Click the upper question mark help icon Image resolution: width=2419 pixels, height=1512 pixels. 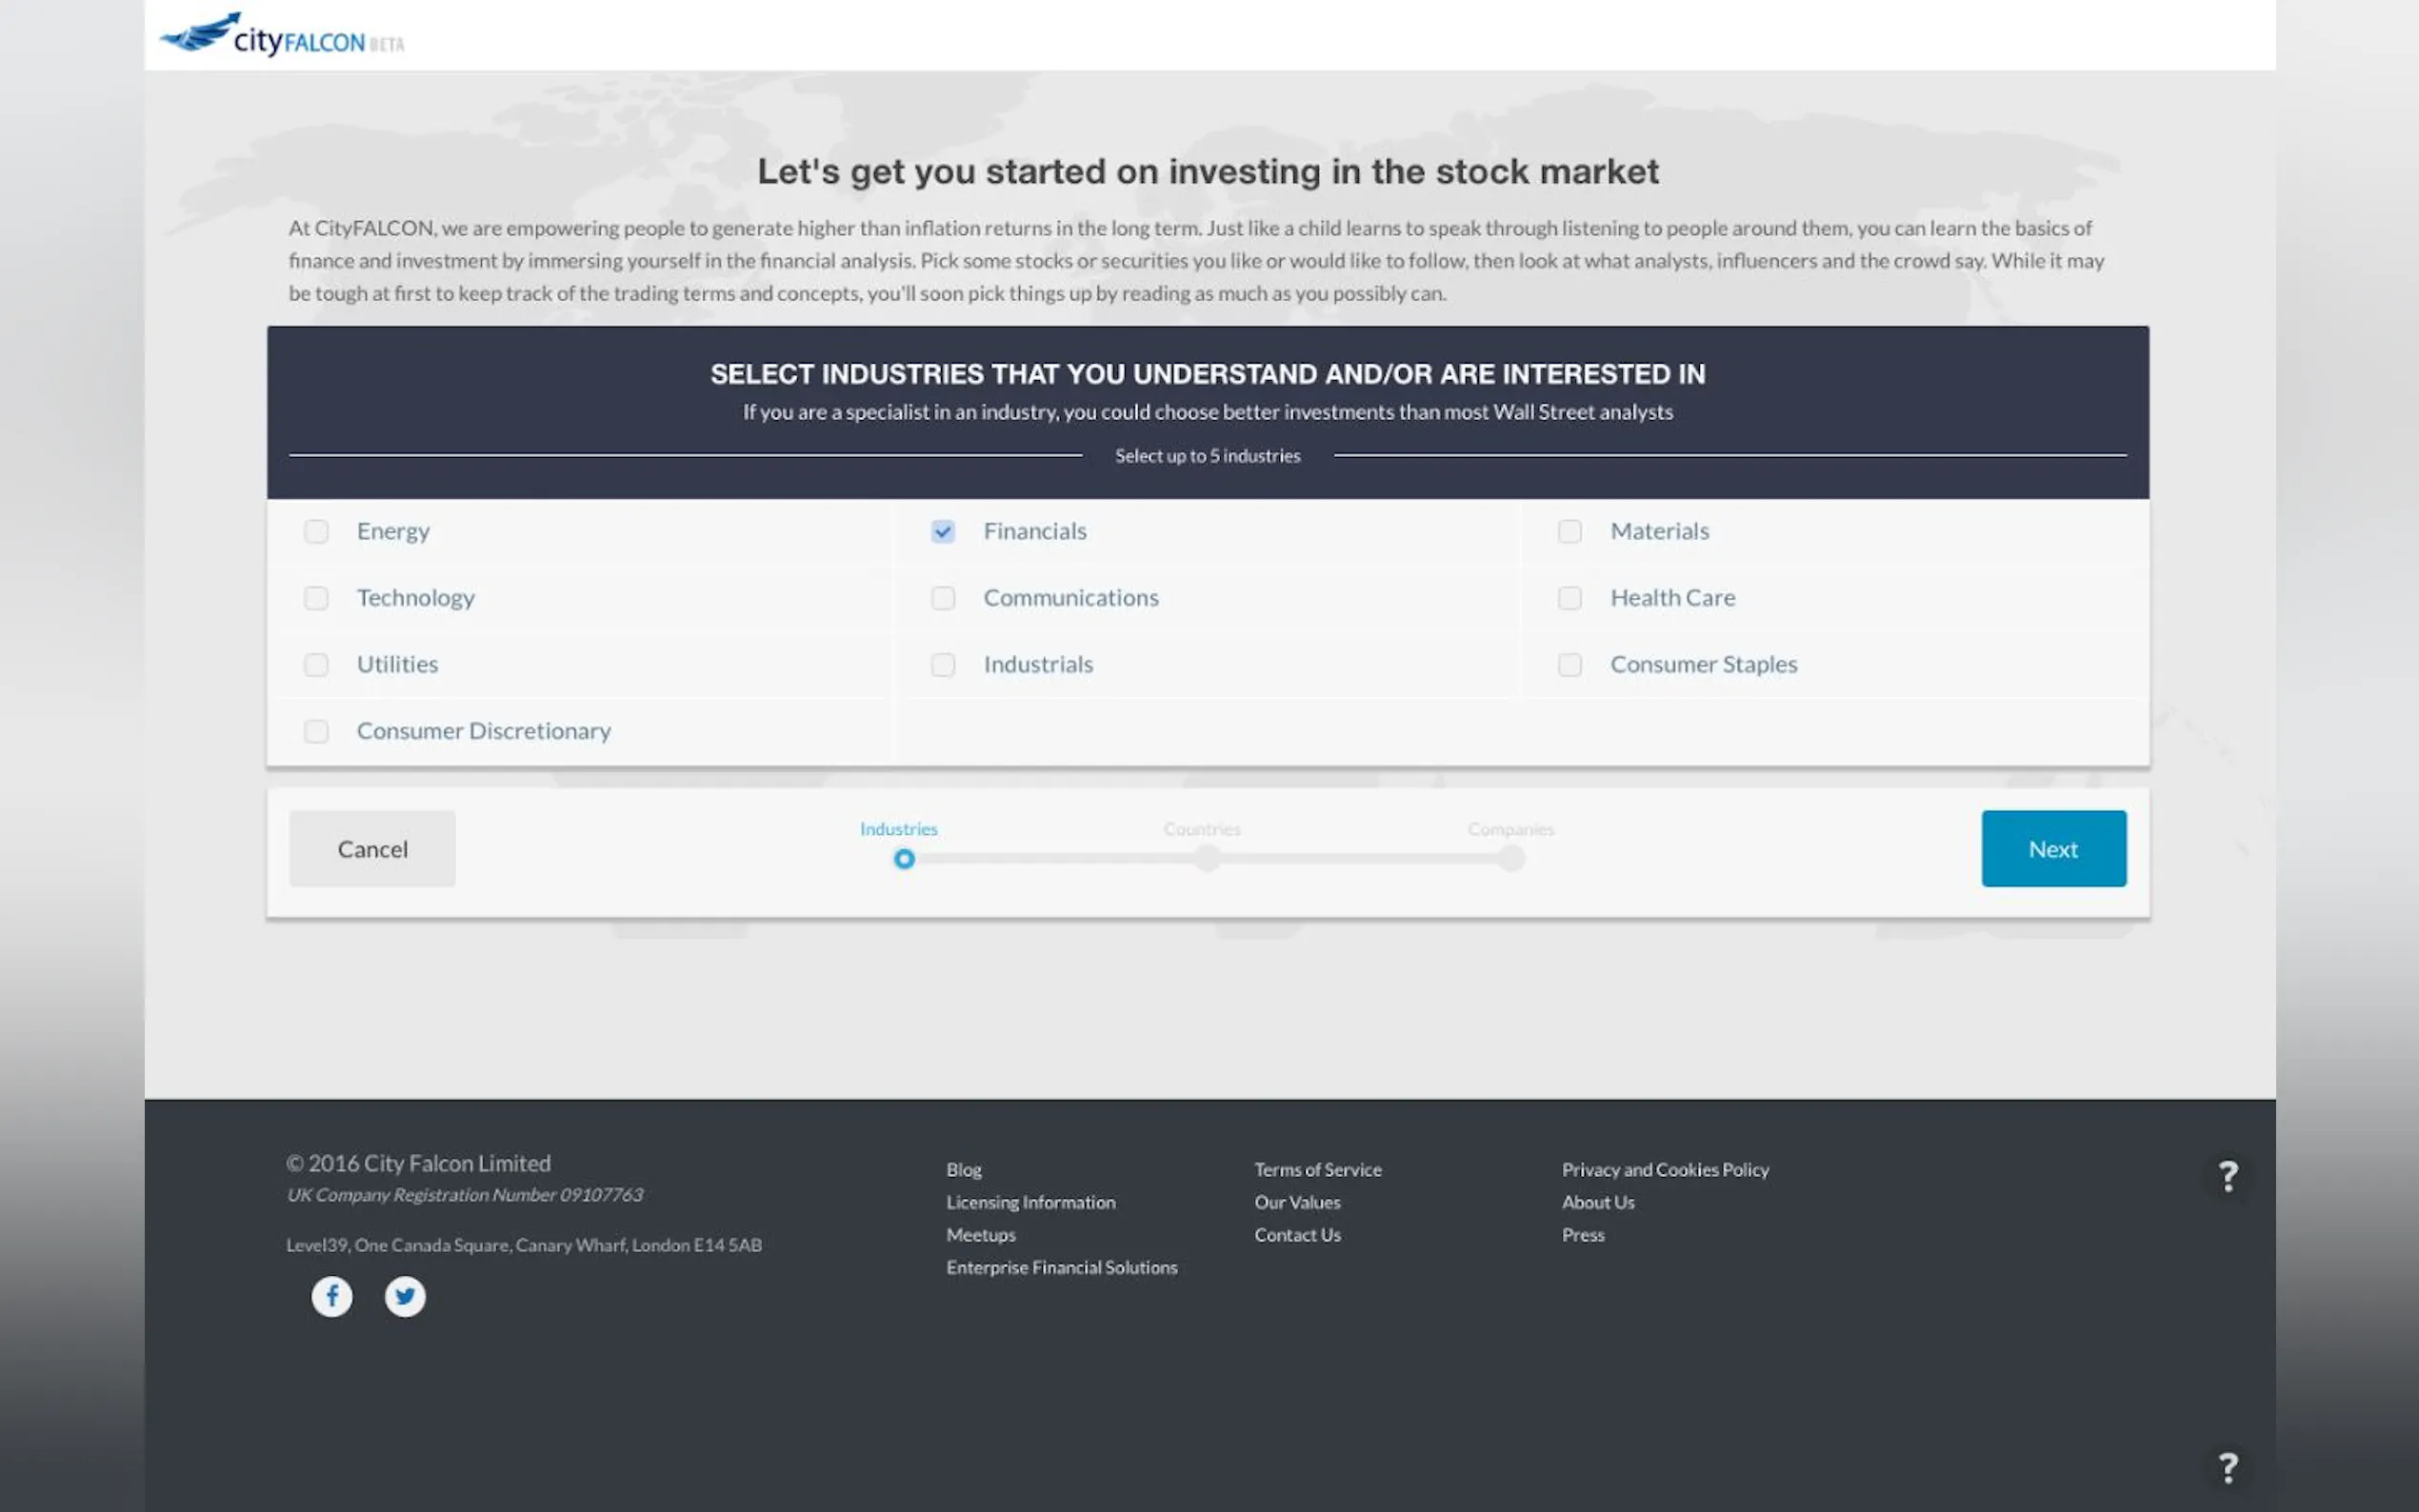(2227, 1176)
